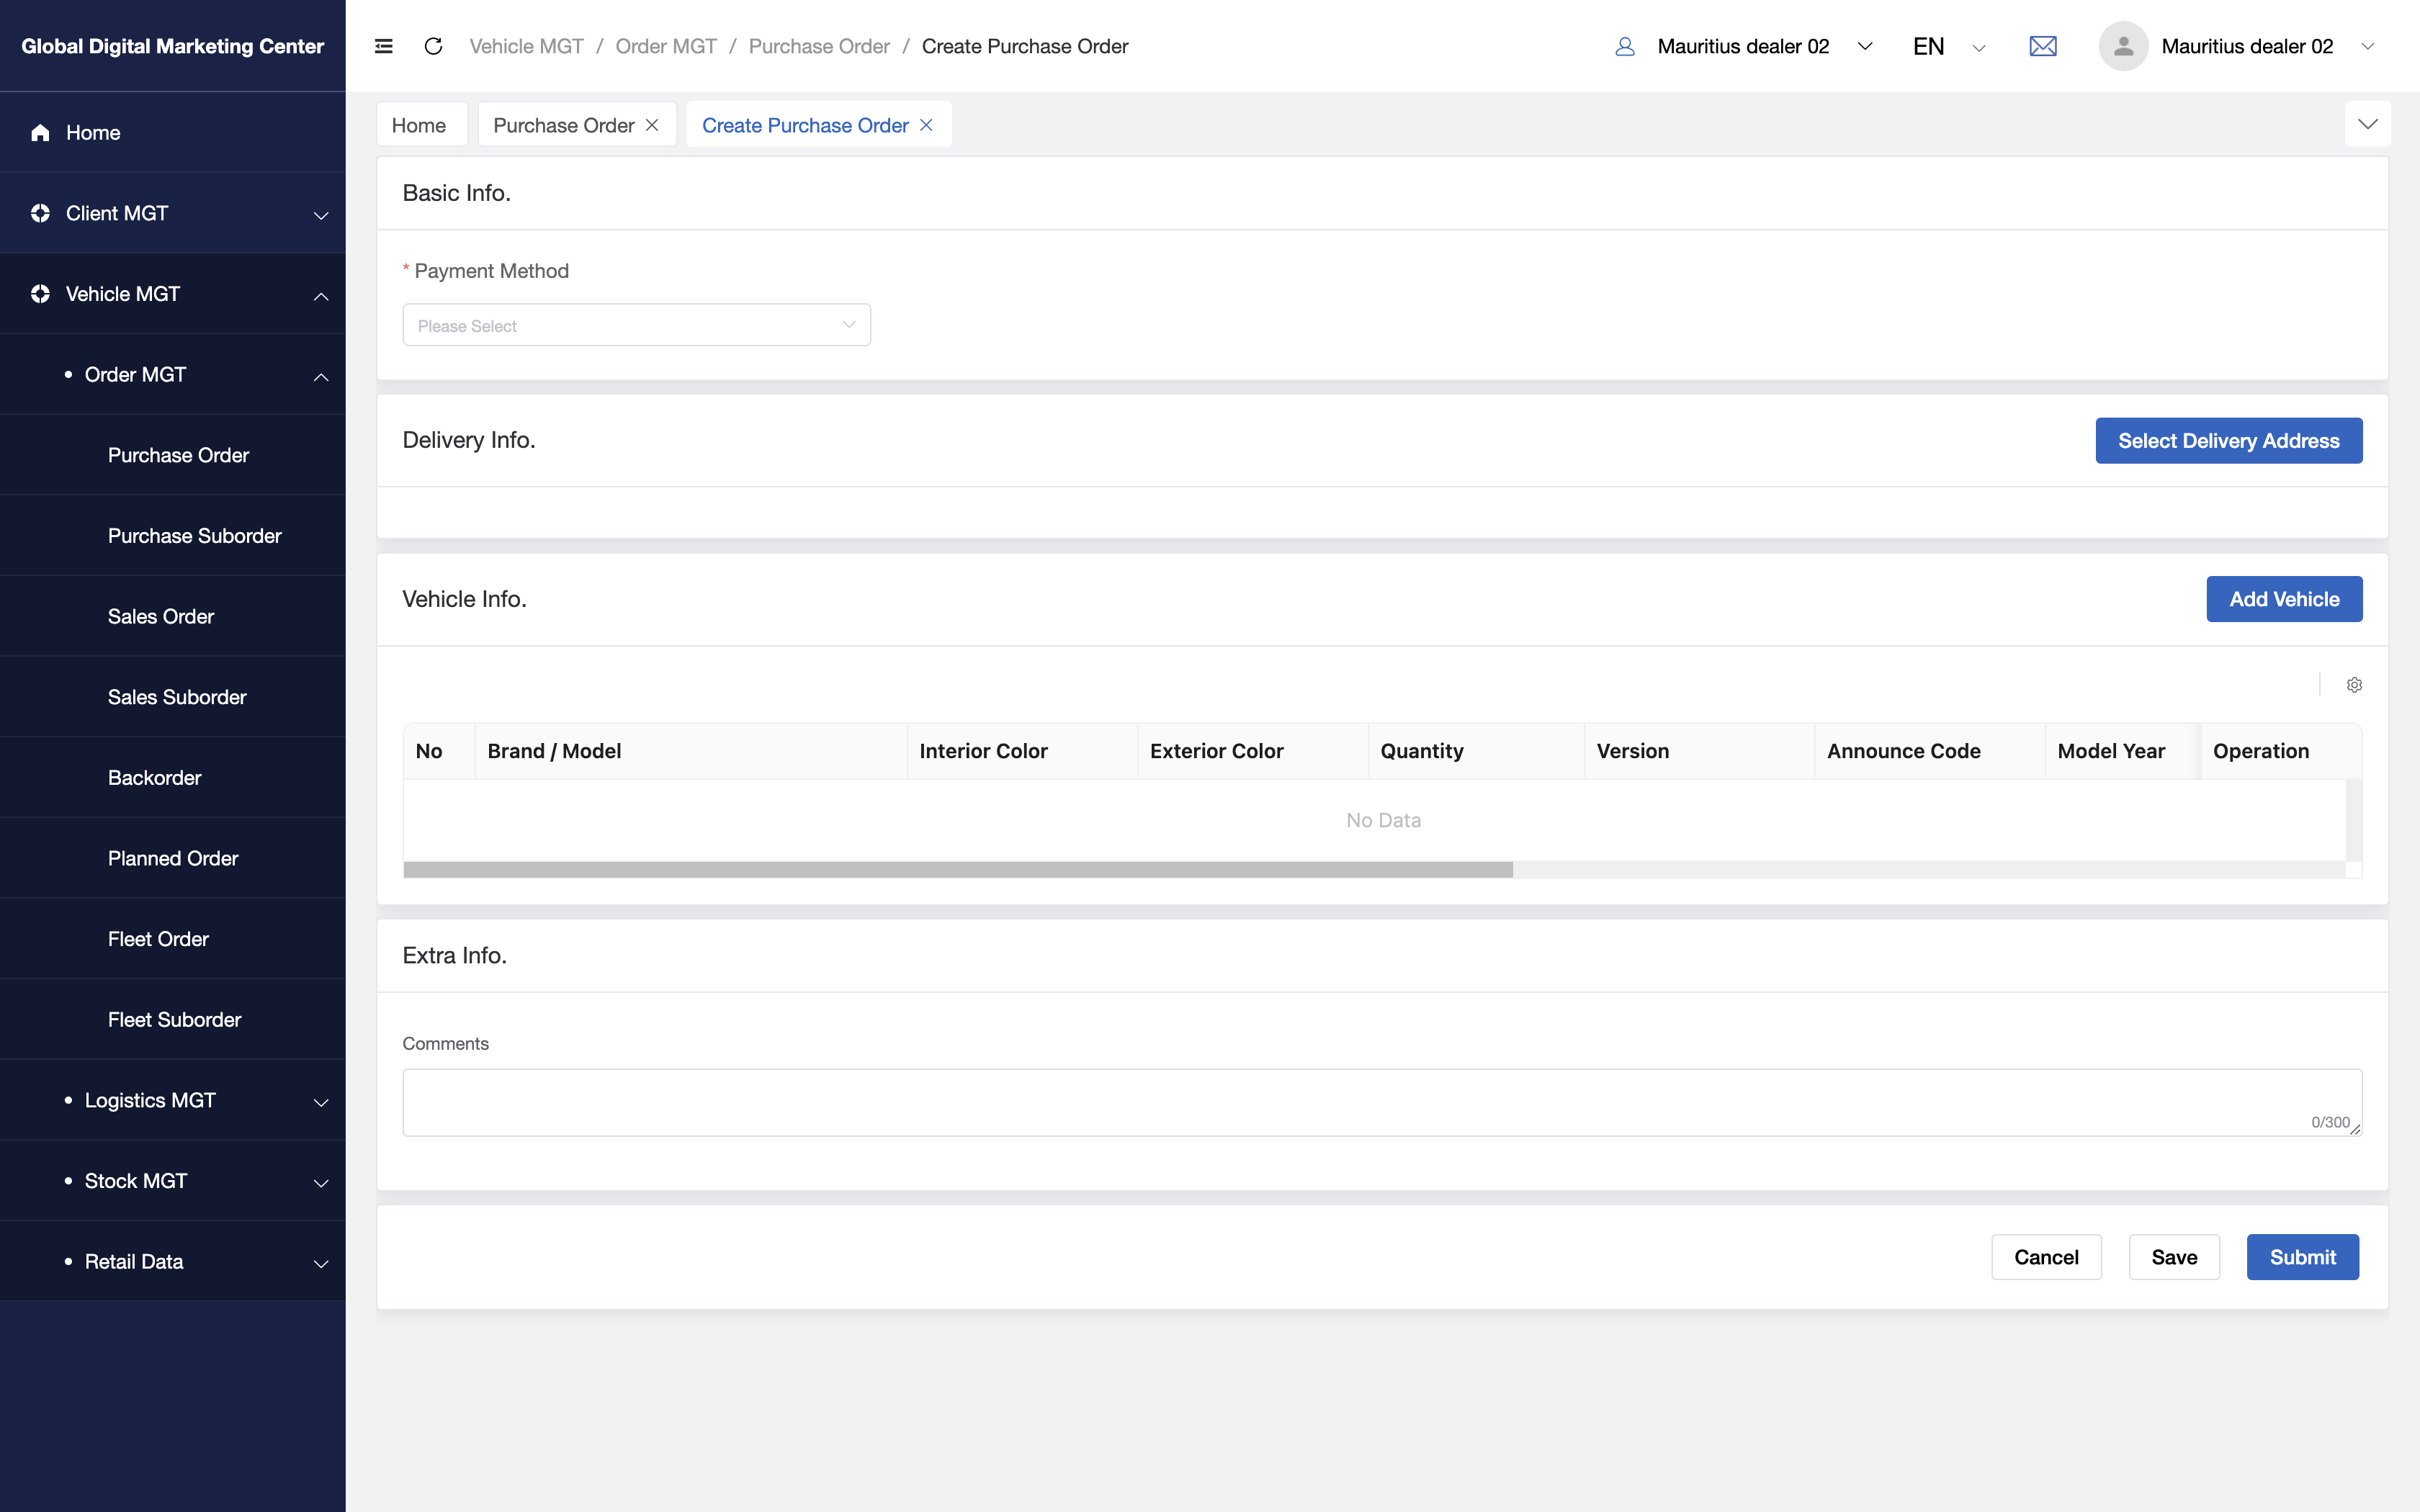
Task: Open table column settings gear
Action: pyautogui.click(x=2354, y=685)
